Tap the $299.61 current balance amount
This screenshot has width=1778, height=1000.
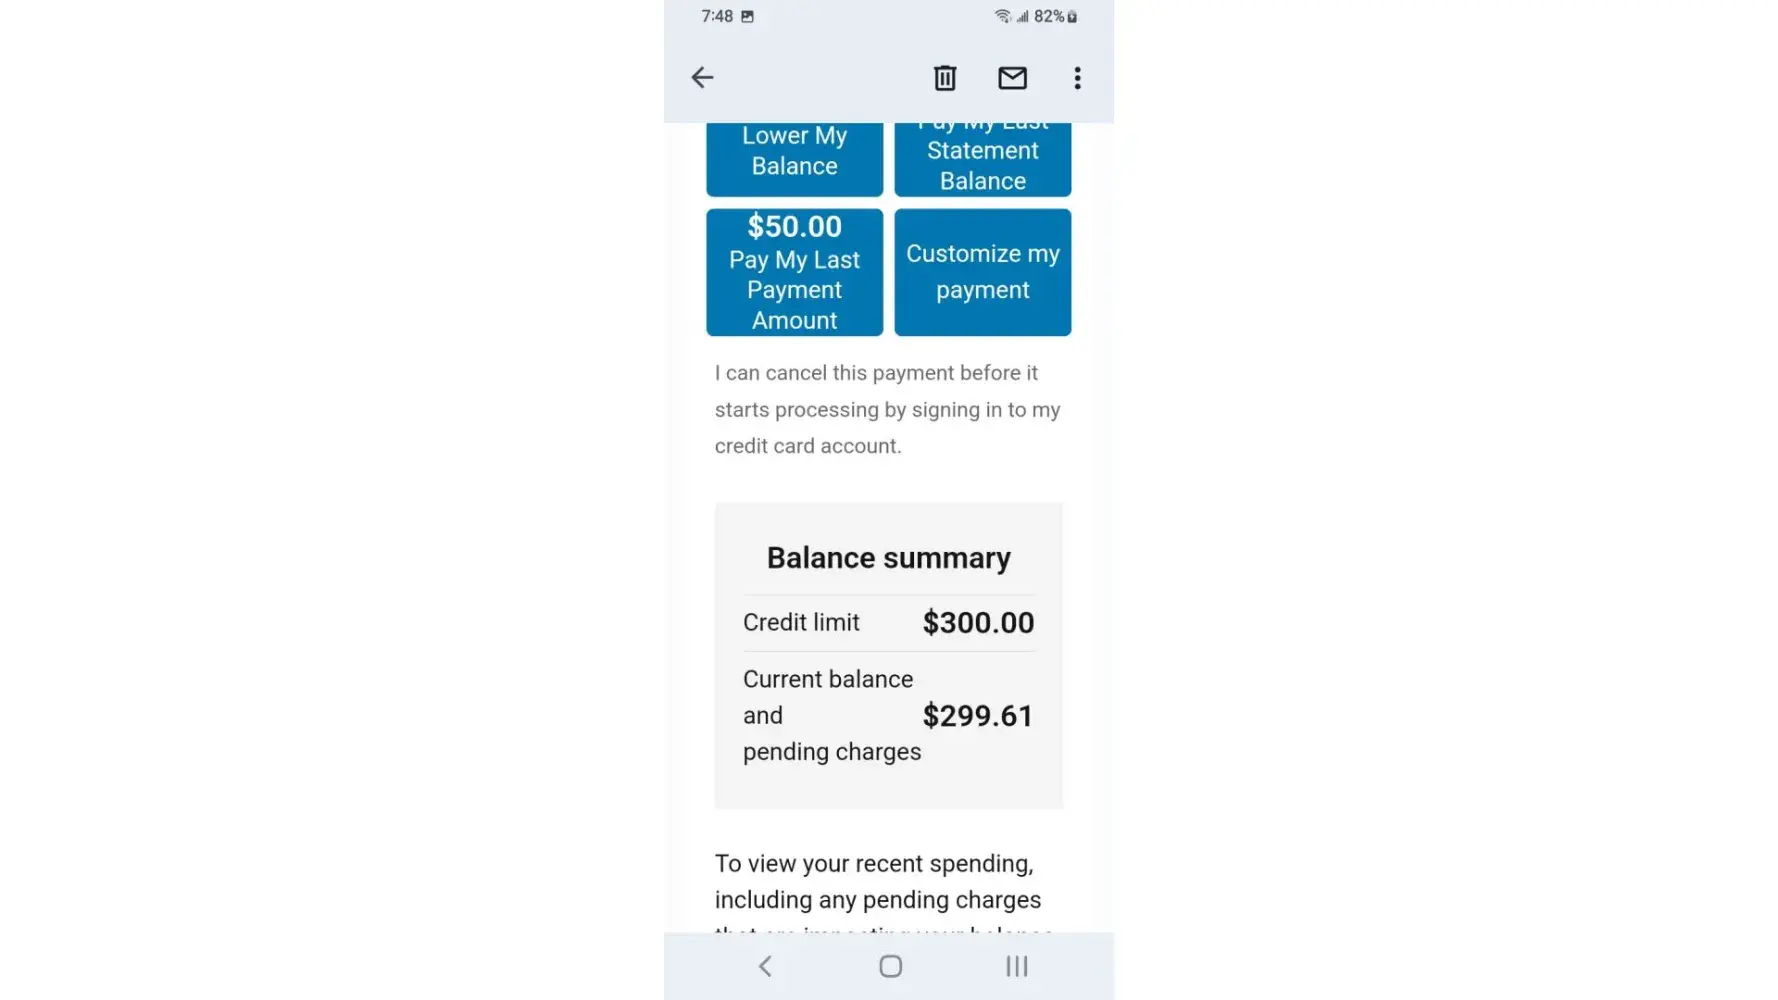pyautogui.click(x=977, y=716)
